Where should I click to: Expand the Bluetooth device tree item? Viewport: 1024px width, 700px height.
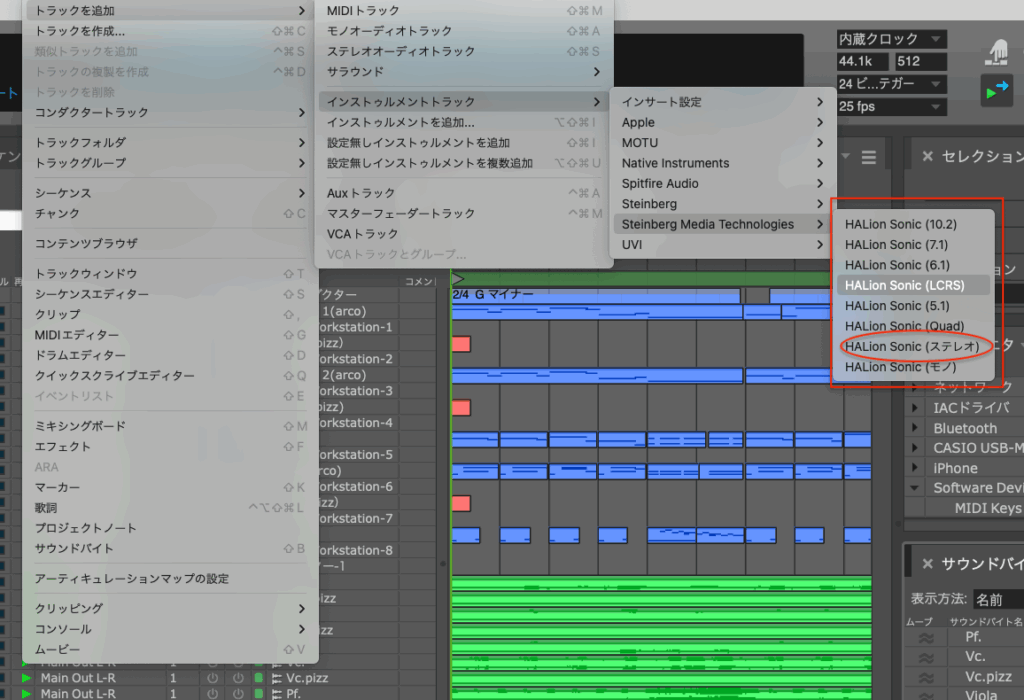[x=916, y=428]
